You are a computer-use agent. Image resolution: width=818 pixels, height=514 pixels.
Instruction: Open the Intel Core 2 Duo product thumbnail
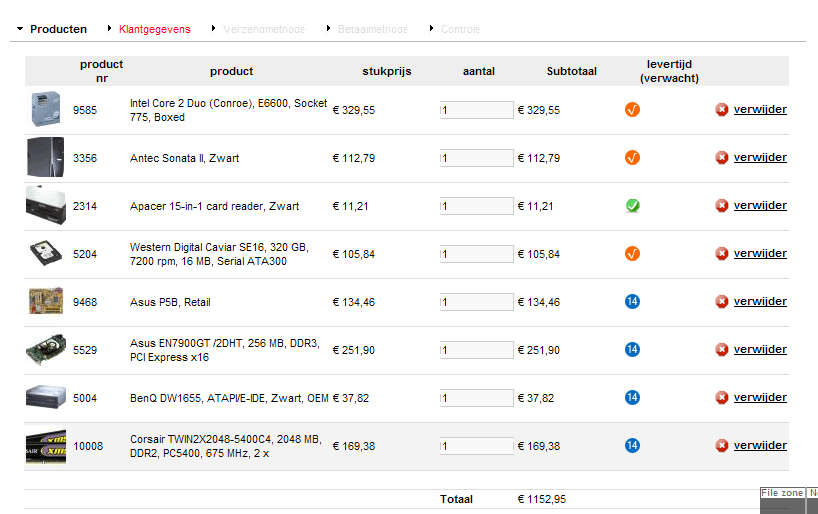46,109
